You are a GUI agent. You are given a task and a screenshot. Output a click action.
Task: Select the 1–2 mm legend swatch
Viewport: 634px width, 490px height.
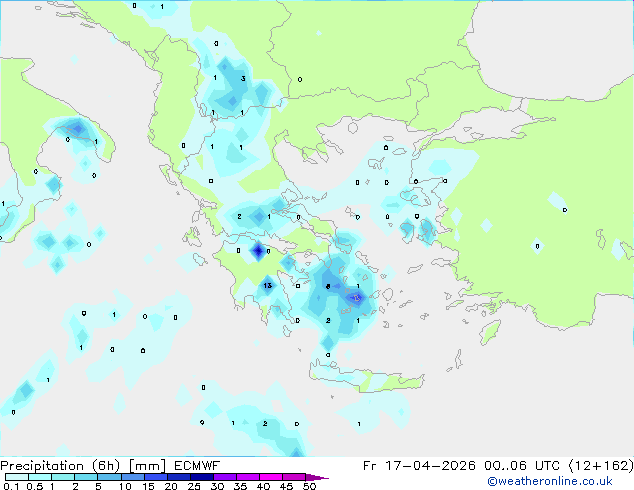point(63,477)
